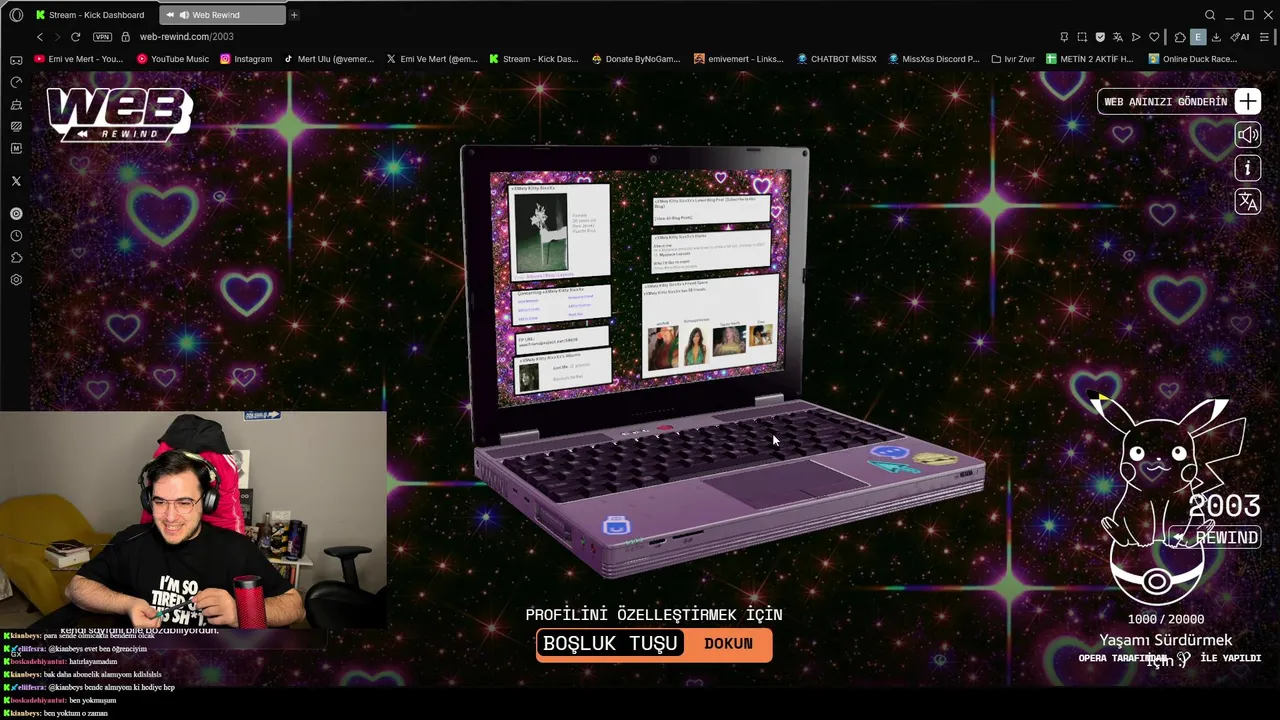Open MissXss Discord bookmark
Viewport: 1280px width, 720px height.
tap(934, 59)
